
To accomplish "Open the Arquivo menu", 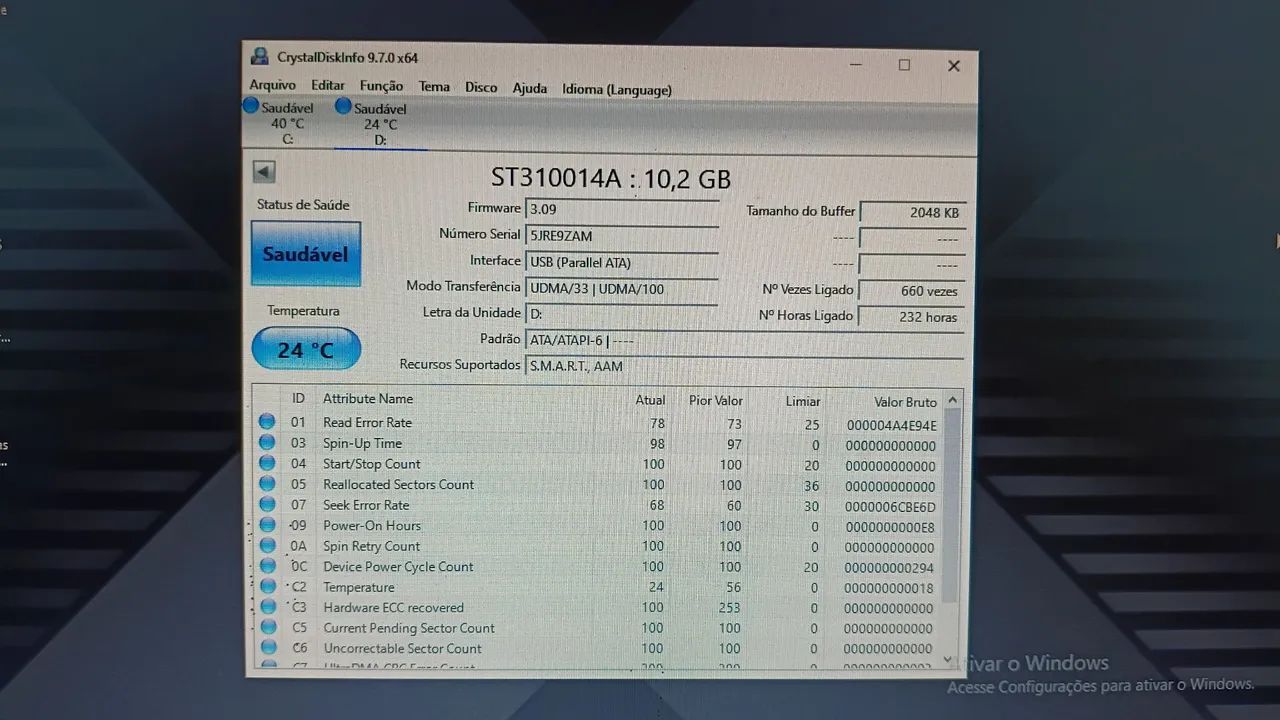I will click(x=272, y=86).
